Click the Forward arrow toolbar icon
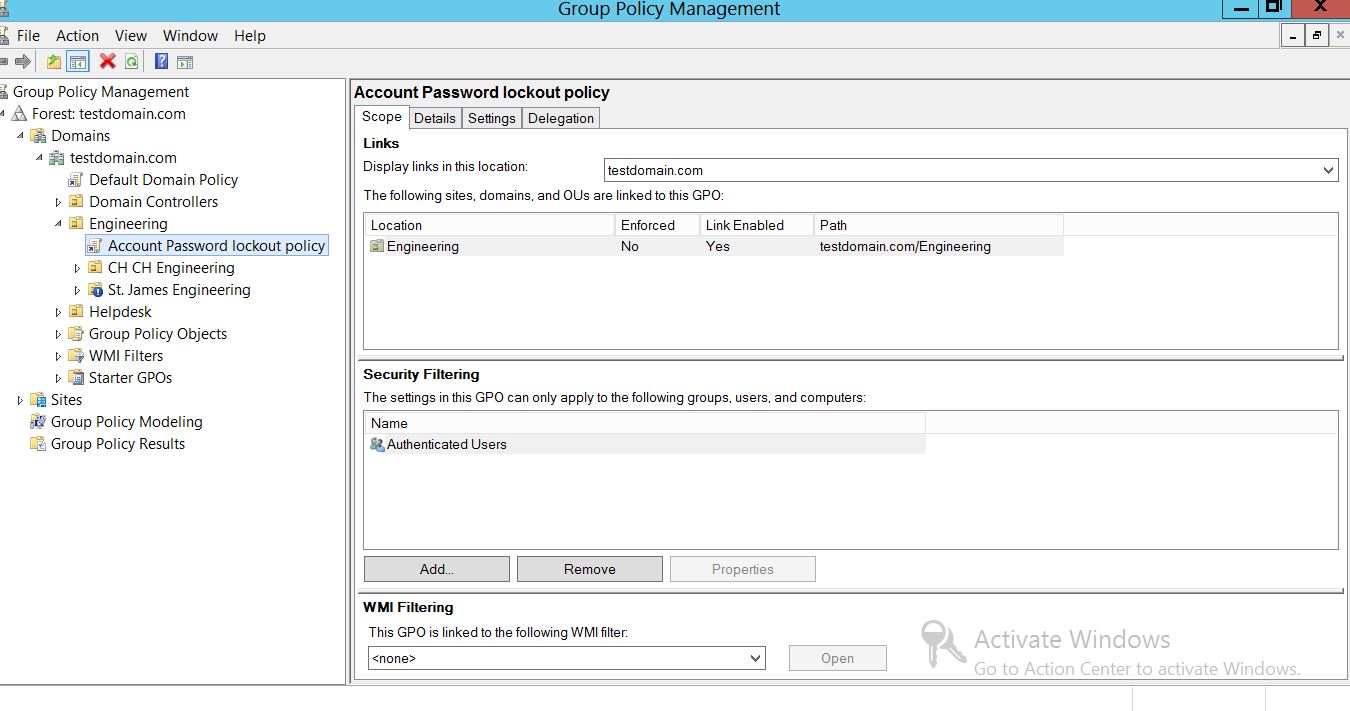Viewport: 1350px width, 711px height. 23,62
